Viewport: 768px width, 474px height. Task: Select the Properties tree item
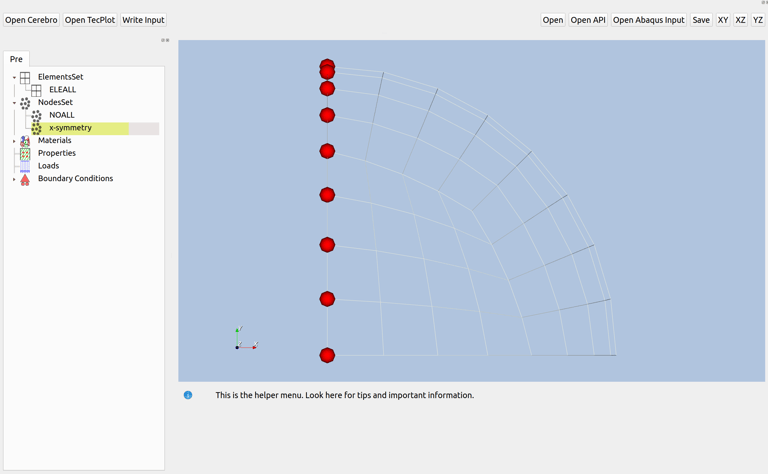coord(57,153)
